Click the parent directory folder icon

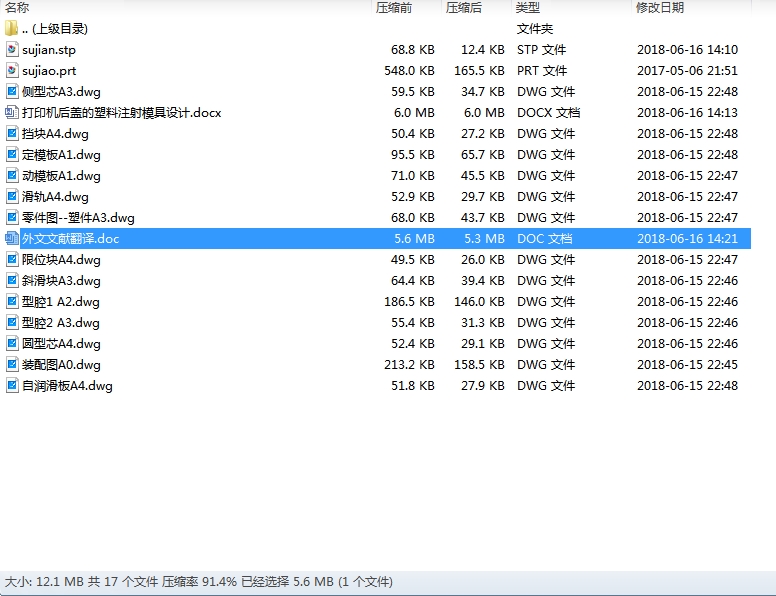11,29
